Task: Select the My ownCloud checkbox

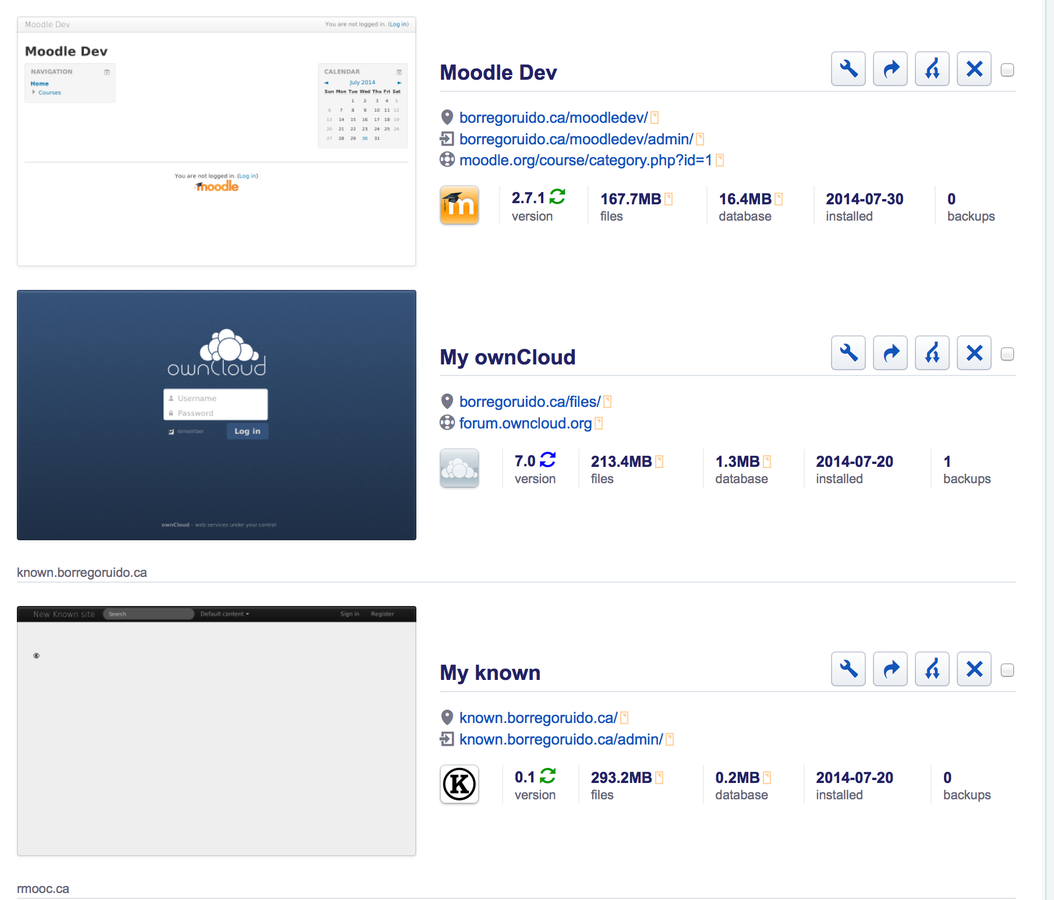Action: point(1007,354)
